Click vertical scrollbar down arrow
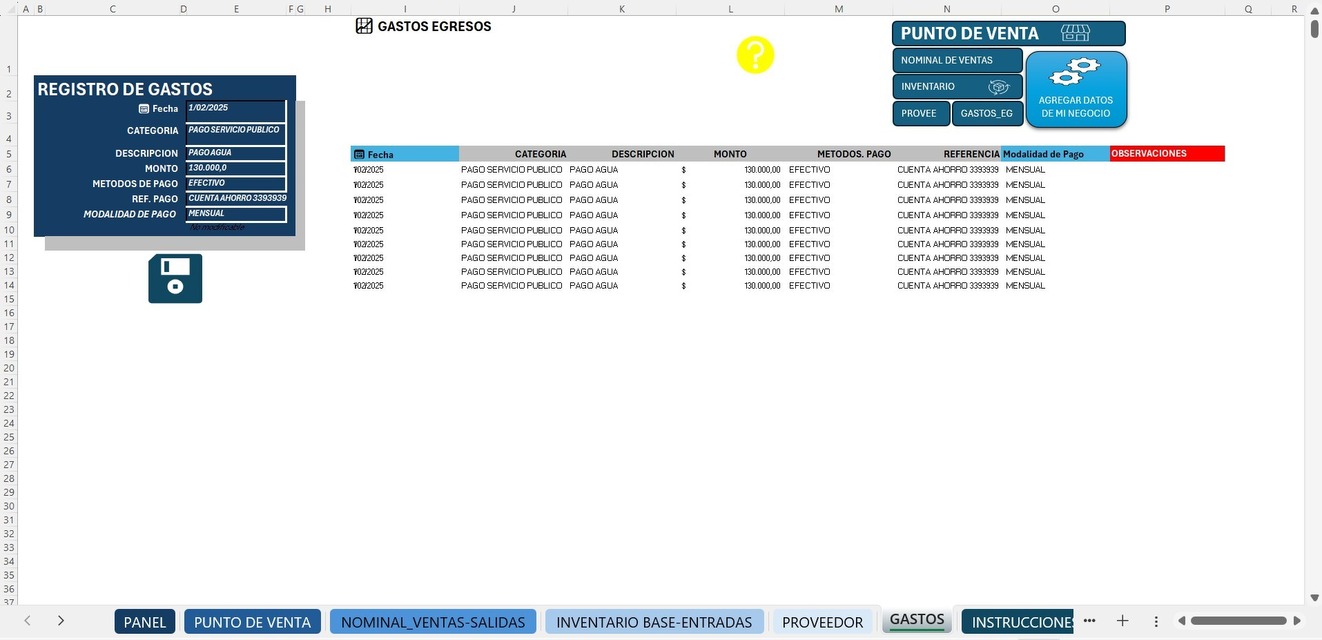The width and height of the screenshot is (1322, 640). [x=1314, y=597]
